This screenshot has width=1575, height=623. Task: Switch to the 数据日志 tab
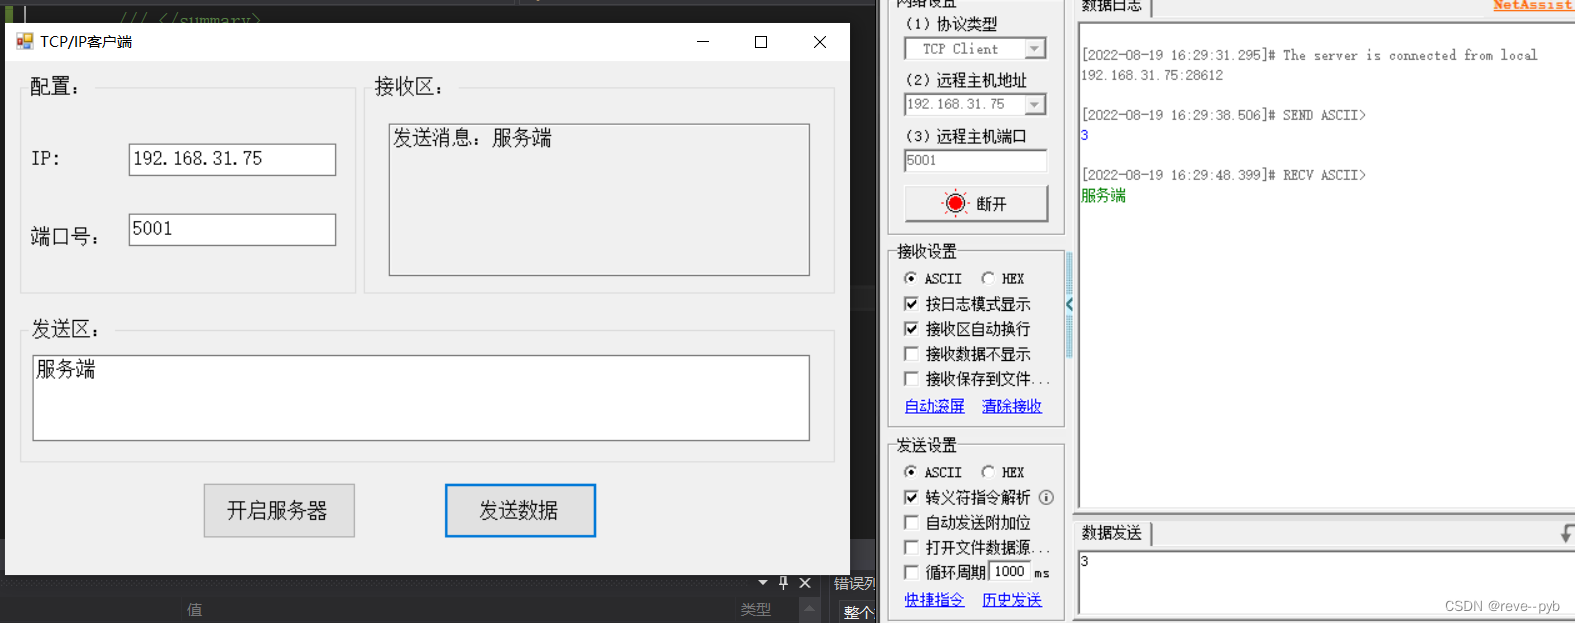[x=1112, y=6]
